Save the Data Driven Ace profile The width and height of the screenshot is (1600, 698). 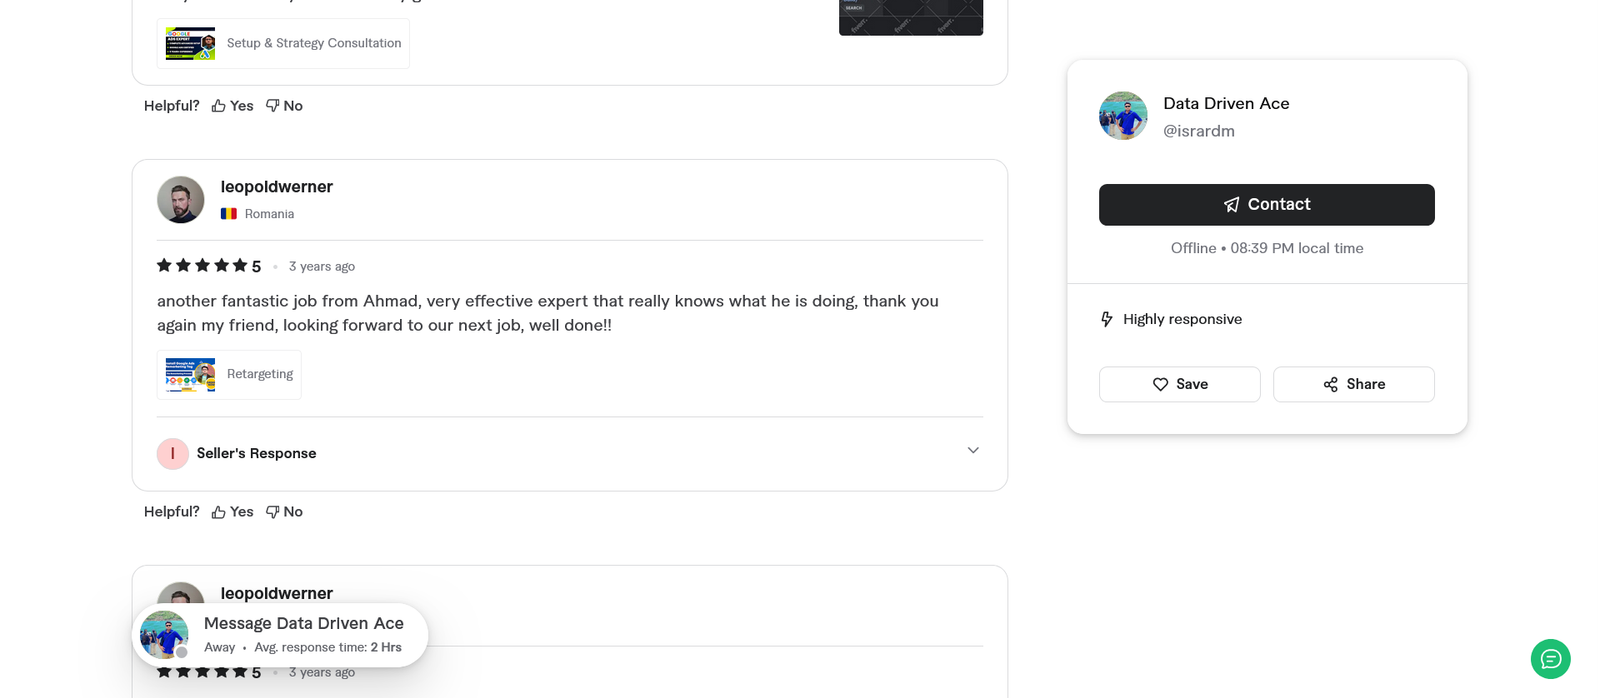tap(1179, 384)
